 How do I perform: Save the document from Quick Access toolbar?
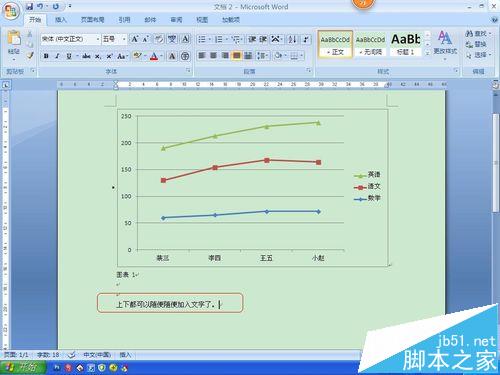pos(30,6)
